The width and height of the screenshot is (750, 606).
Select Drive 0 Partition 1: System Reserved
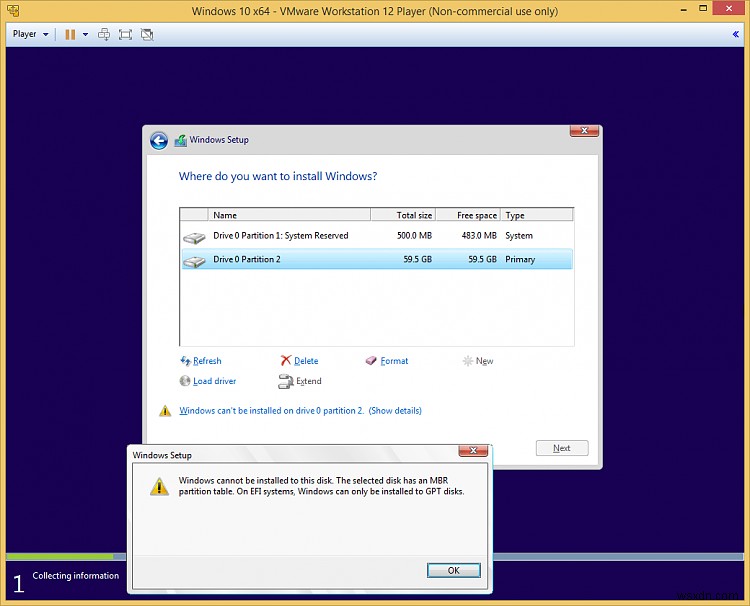pos(377,236)
